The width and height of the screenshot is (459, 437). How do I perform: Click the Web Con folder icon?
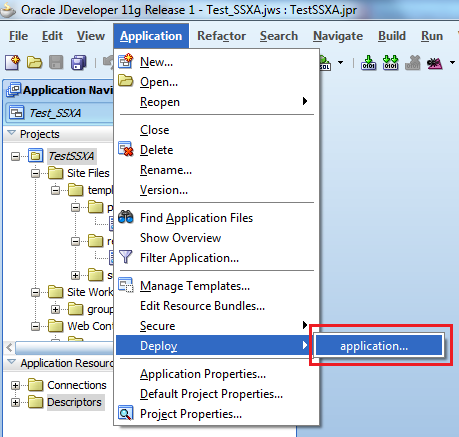click(x=55, y=326)
